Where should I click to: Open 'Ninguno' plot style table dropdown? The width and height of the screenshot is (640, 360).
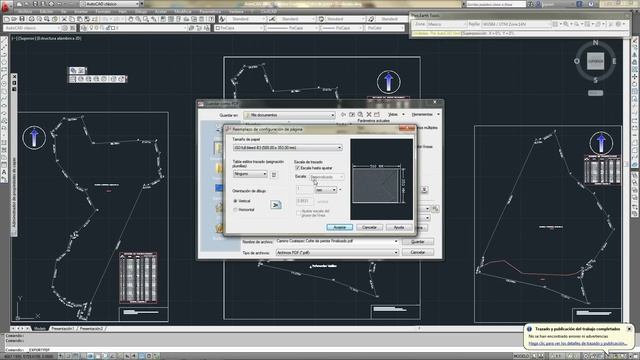click(250, 174)
